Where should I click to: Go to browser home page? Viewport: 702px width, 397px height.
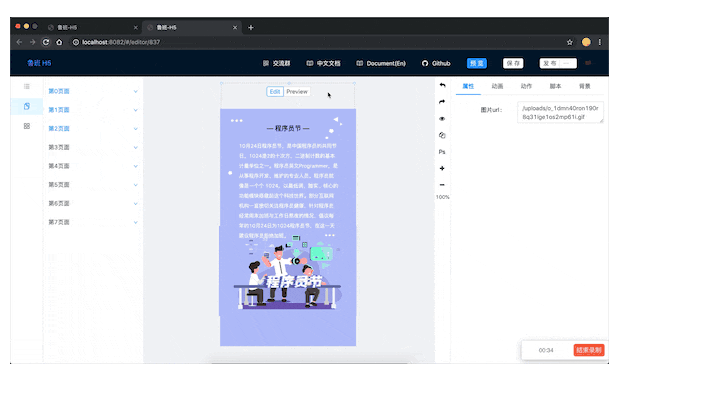[x=59, y=42]
